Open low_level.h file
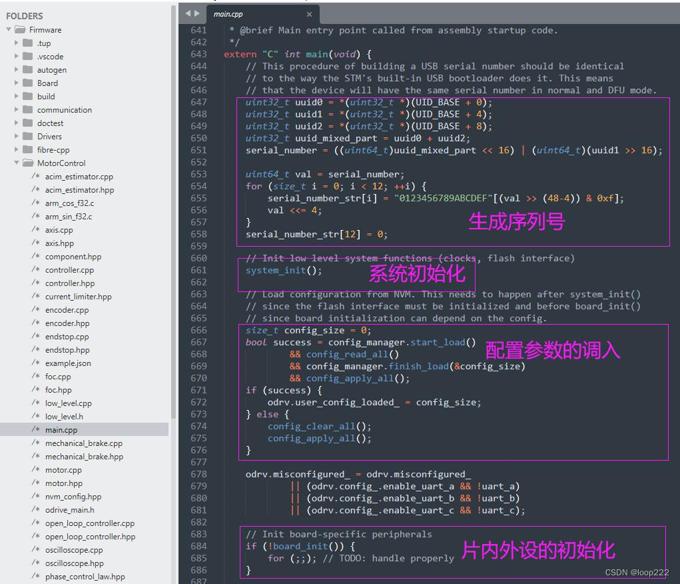The image size is (680, 584). 64,417
